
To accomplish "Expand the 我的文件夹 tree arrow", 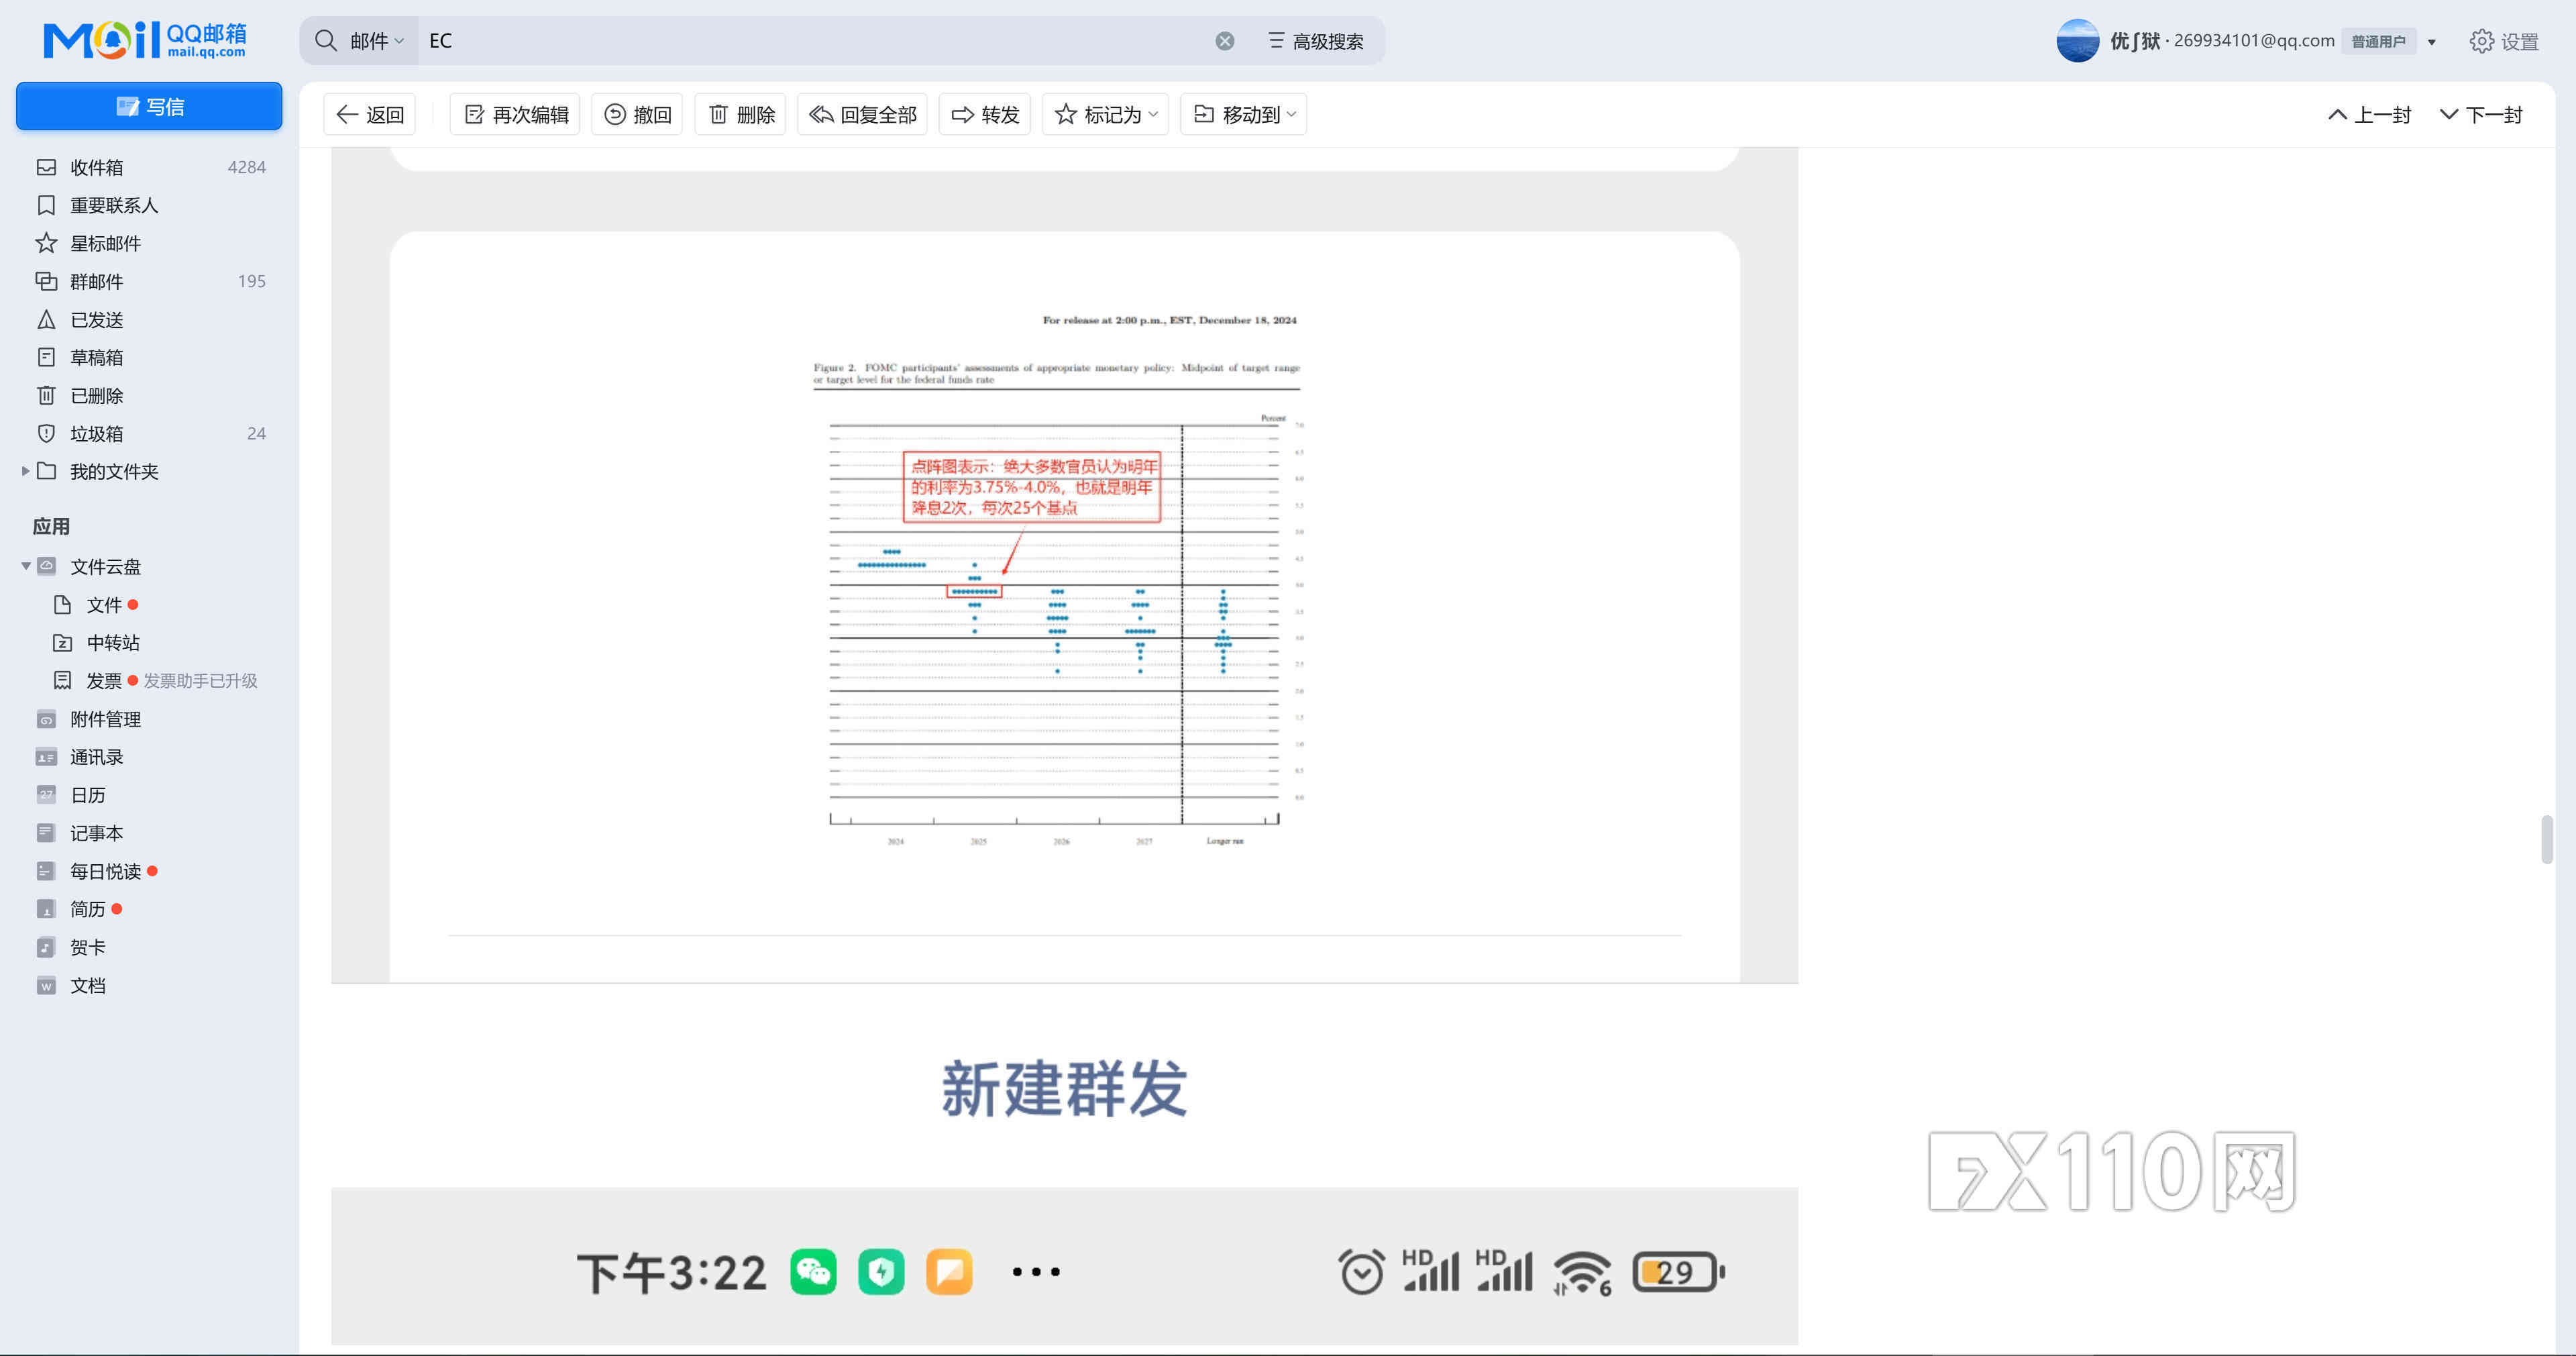I will tap(25, 471).
